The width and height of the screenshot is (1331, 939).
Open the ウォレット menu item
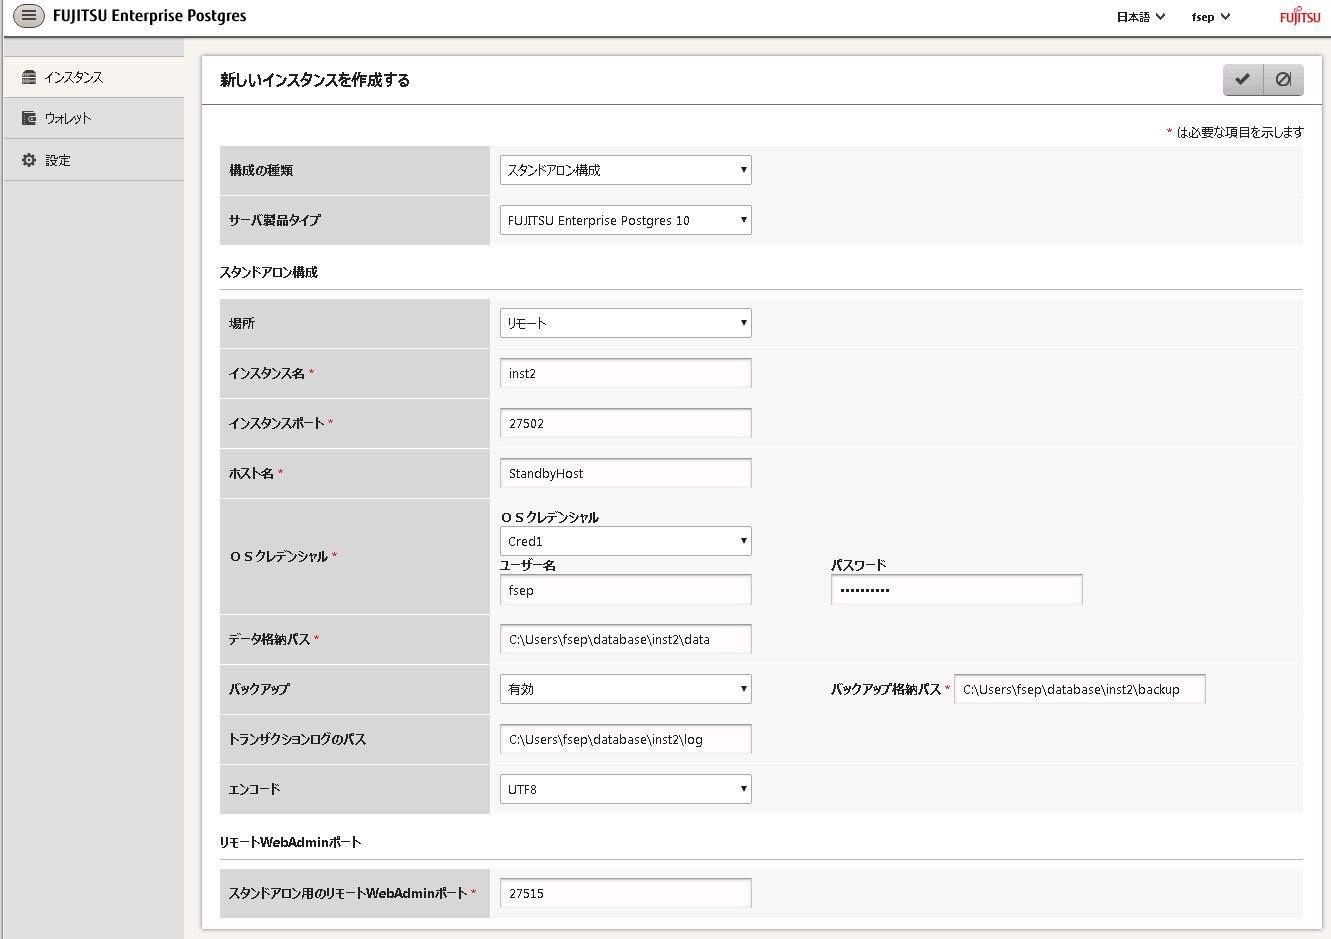(x=94, y=118)
